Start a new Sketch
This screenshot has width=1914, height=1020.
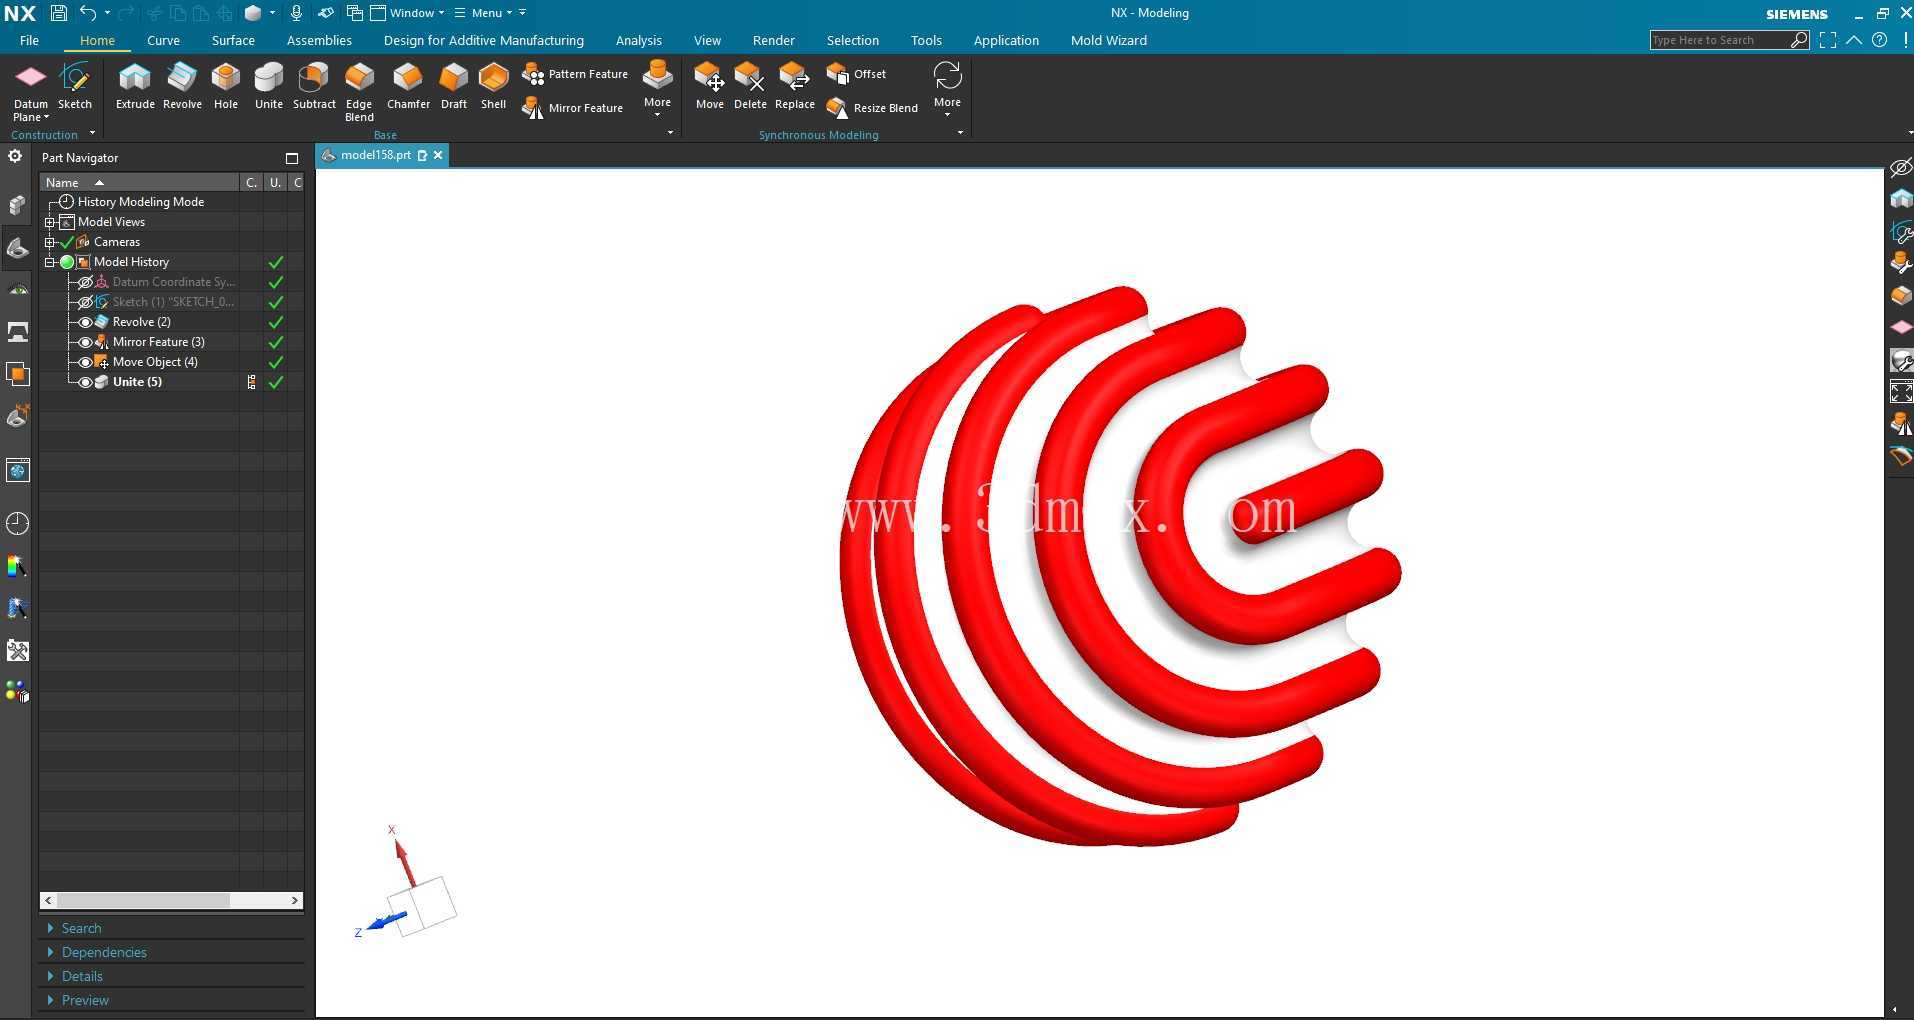[x=75, y=86]
